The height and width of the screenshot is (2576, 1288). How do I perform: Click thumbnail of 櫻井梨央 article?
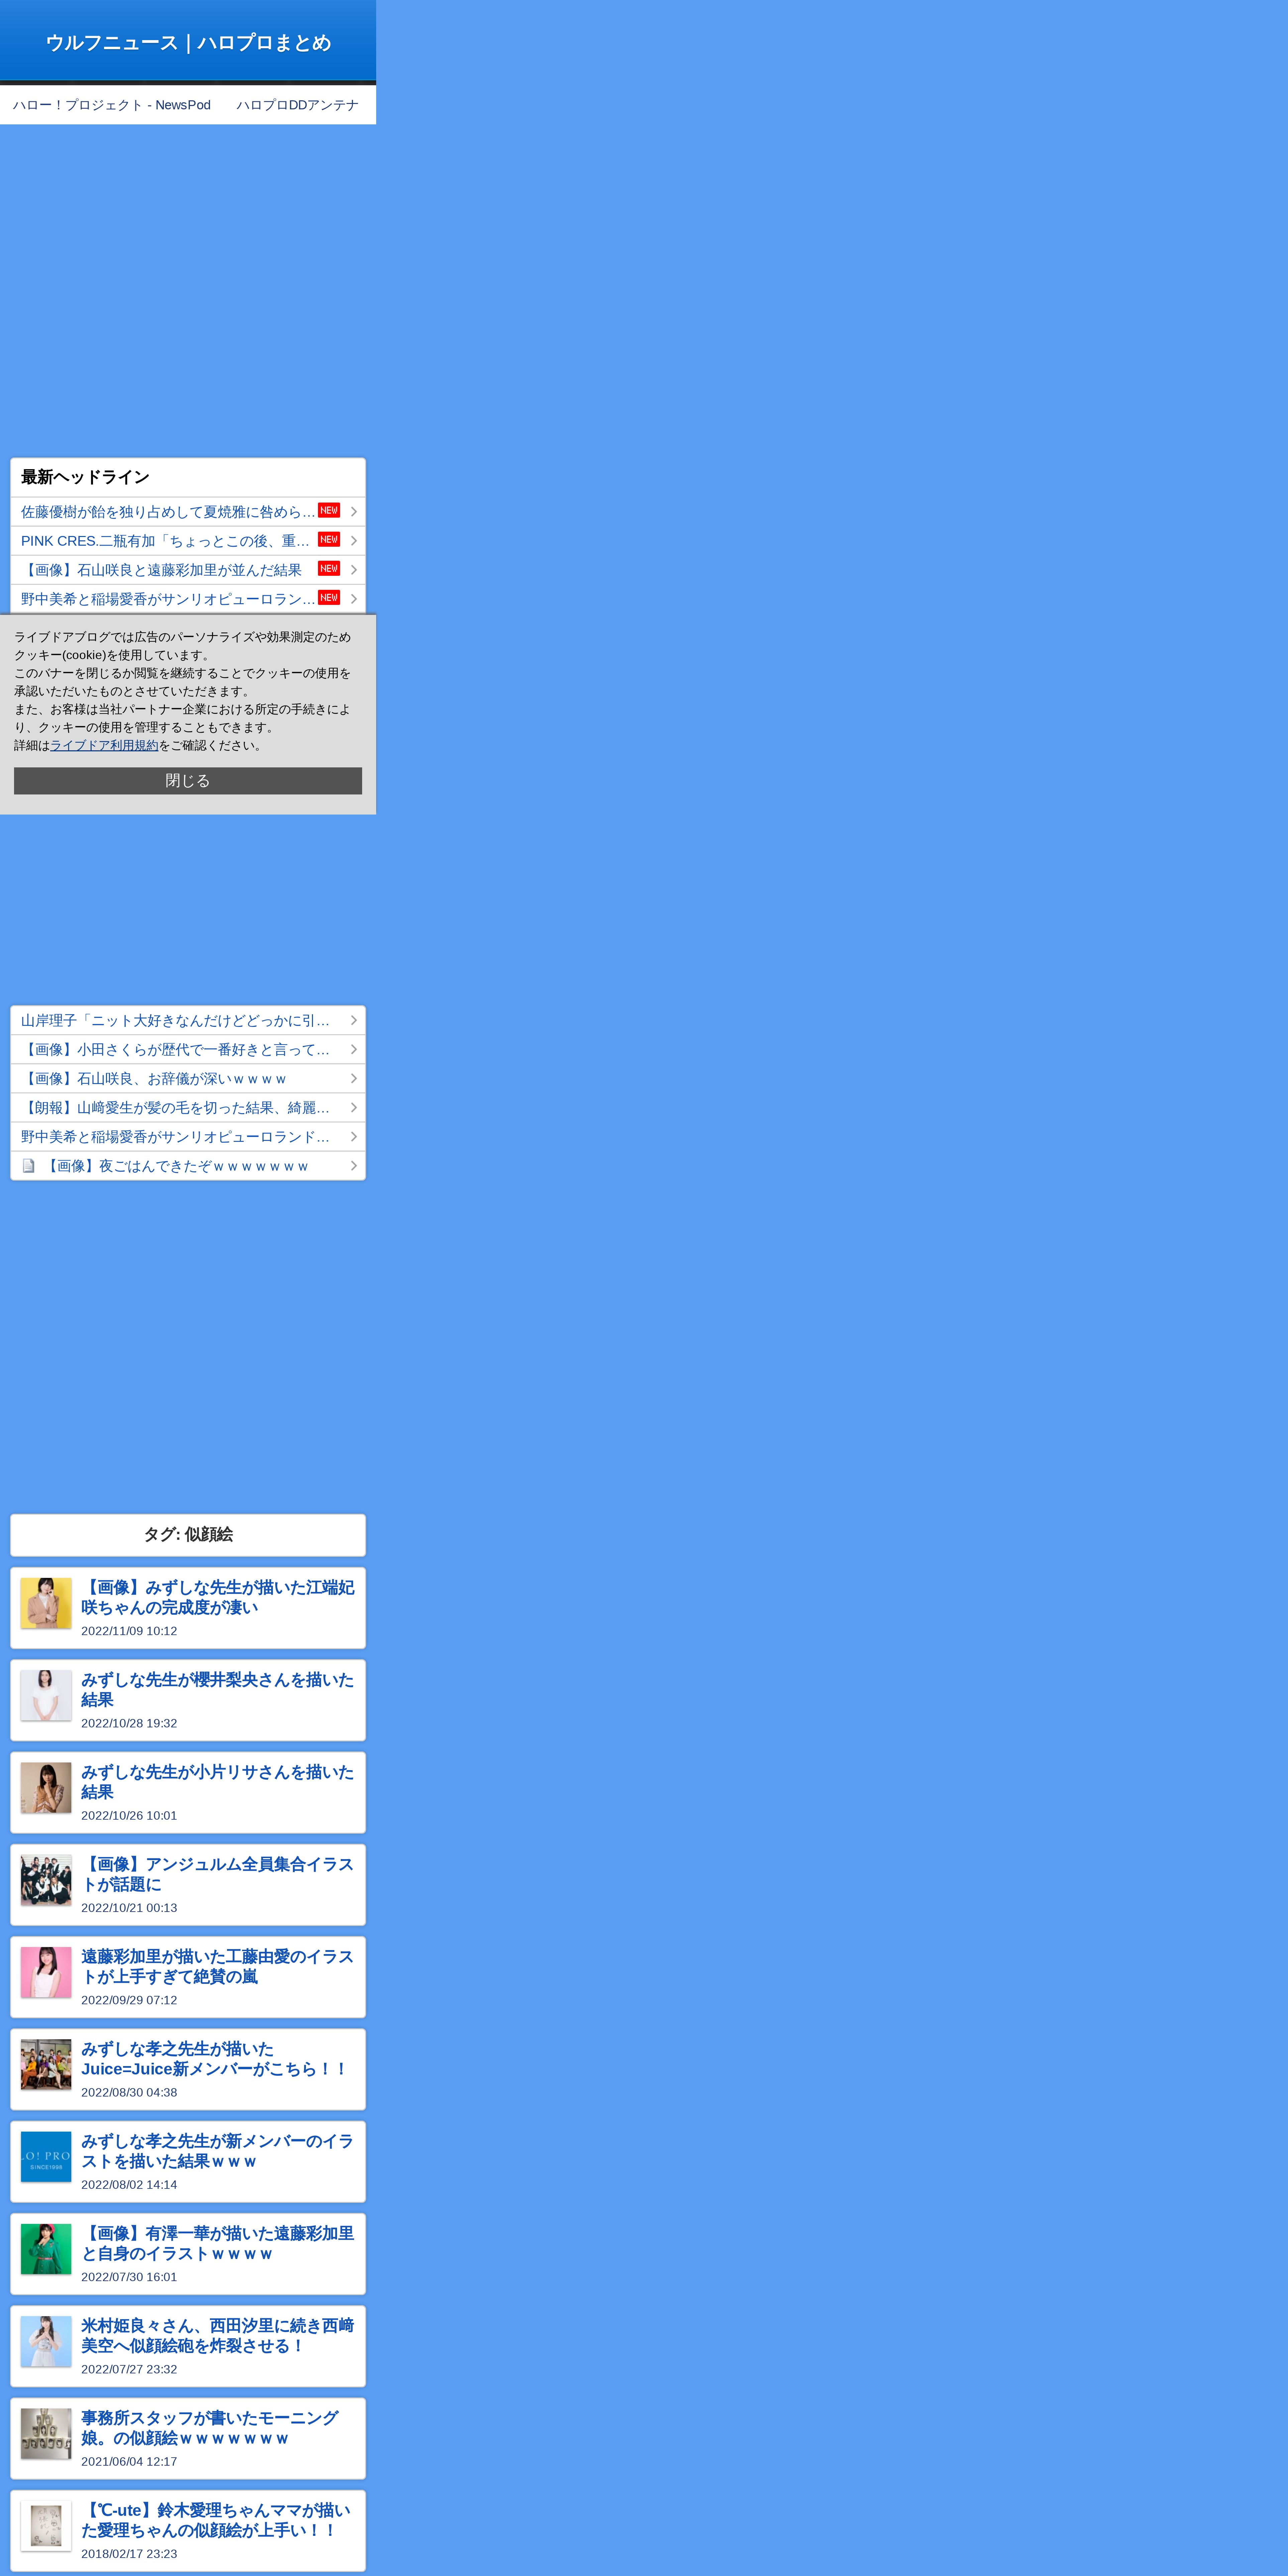pyautogui.click(x=46, y=1695)
